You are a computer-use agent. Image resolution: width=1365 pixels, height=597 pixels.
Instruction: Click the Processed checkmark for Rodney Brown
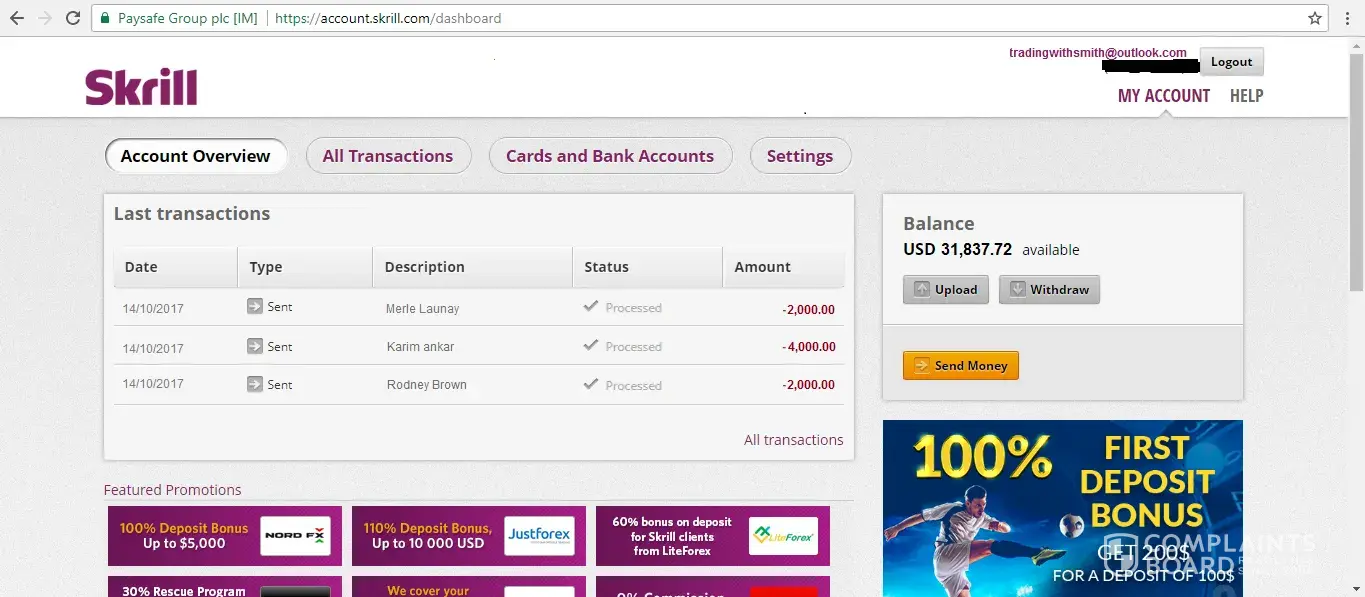coord(591,384)
